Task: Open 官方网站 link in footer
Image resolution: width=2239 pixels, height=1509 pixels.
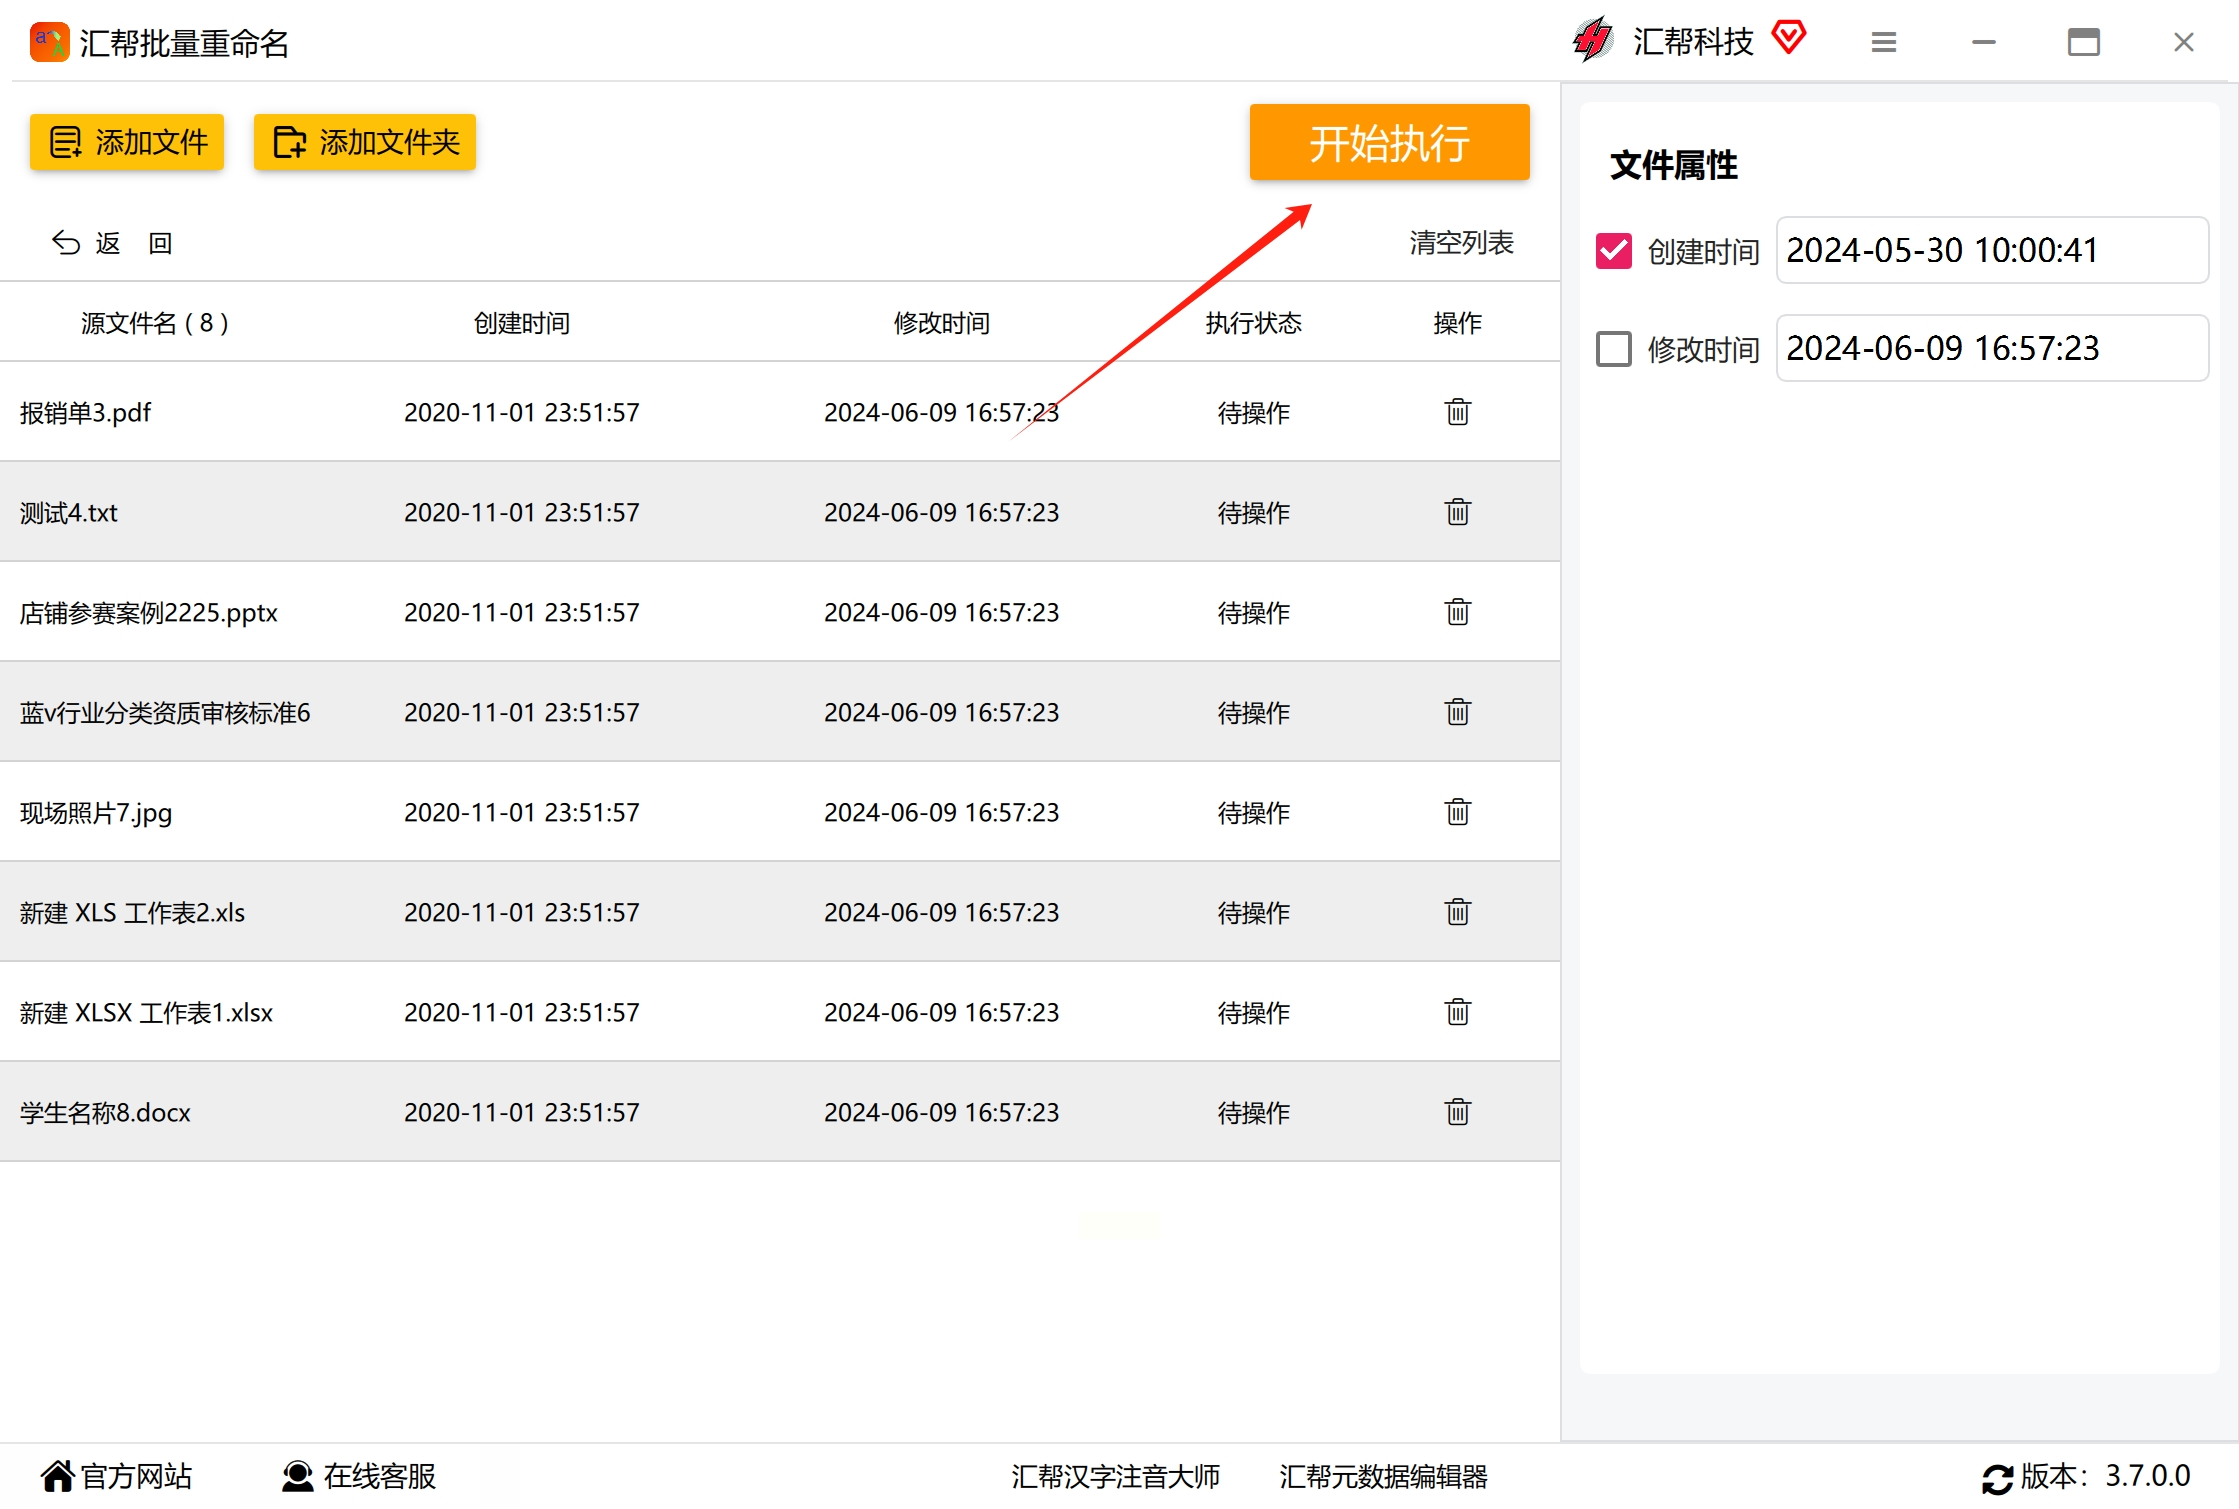Action: (x=116, y=1476)
